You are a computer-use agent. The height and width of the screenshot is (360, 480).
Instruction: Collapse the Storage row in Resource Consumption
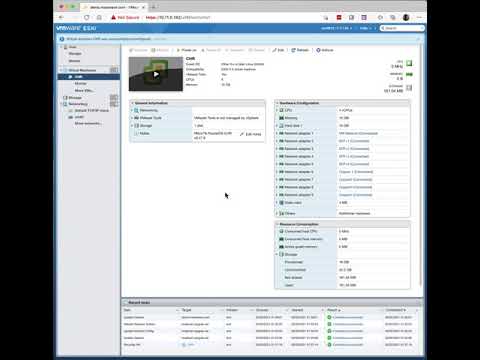coord(277,254)
